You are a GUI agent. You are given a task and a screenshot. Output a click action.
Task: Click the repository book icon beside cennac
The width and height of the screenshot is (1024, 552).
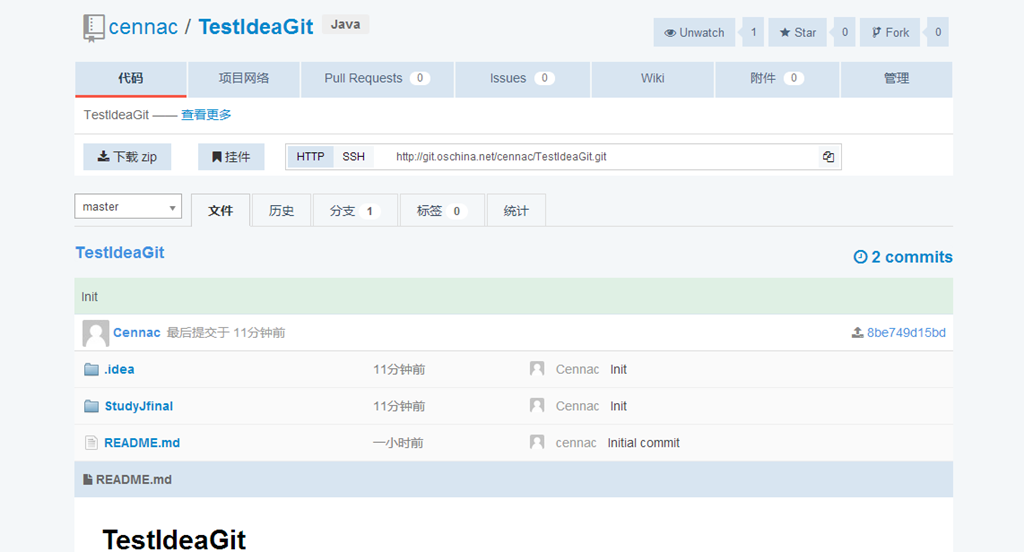click(x=93, y=28)
